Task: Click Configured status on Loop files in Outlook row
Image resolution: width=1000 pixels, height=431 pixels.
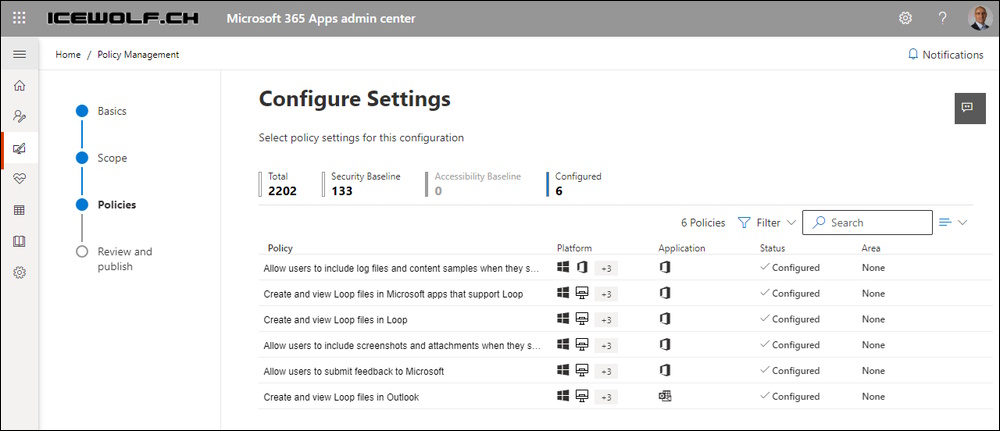Action: pyautogui.click(x=790, y=397)
